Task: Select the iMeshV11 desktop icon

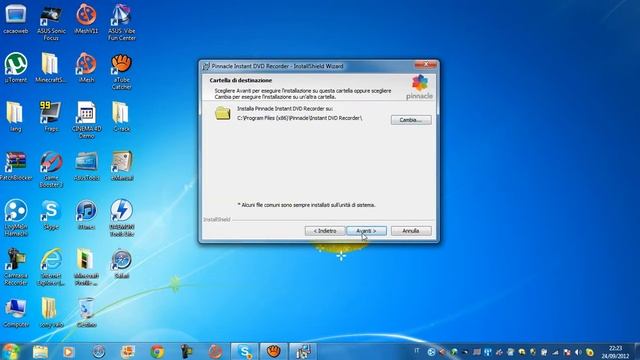Action: point(86,19)
